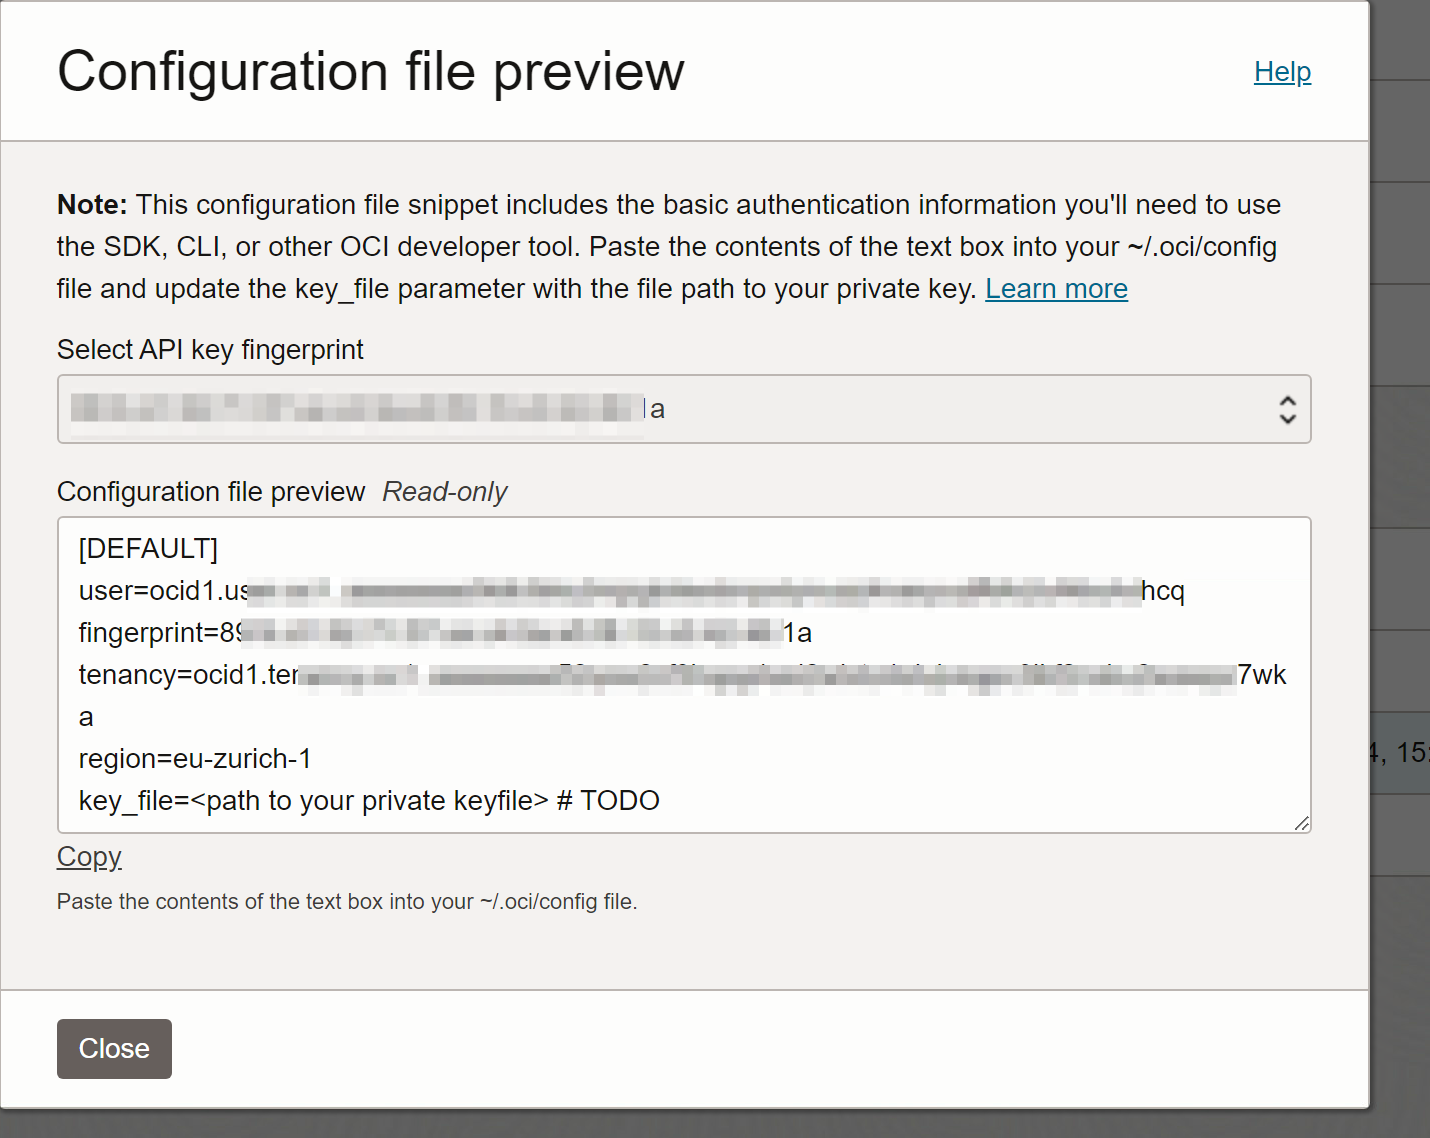Click the [DEFAULT] line in the preview
Image resolution: width=1430 pixels, height=1138 pixels.
(x=148, y=549)
